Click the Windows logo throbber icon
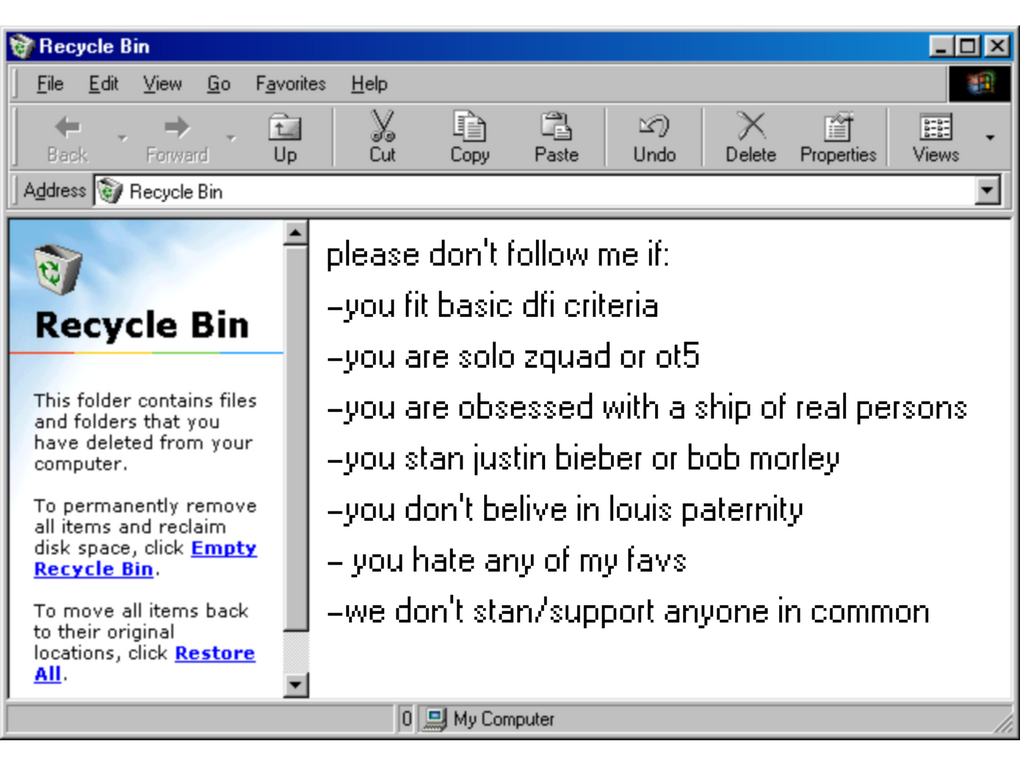Image resolution: width=1020 pixels, height=762 pixels. pos(980,84)
